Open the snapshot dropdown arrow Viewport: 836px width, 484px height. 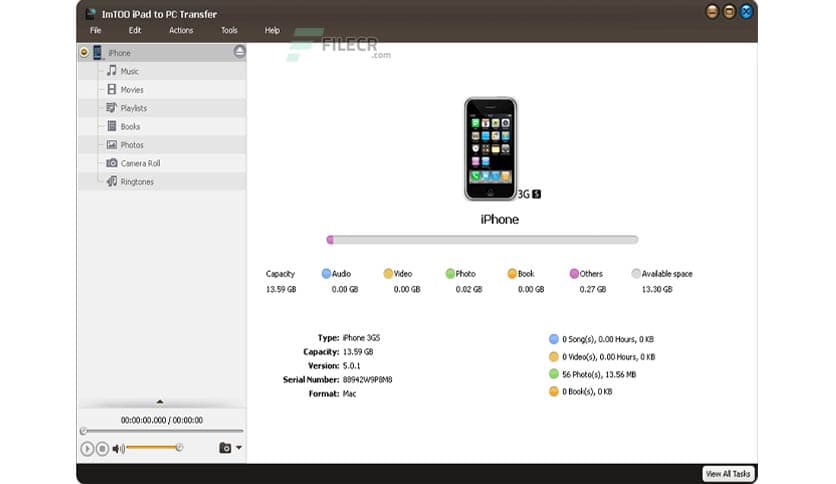coord(239,448)
